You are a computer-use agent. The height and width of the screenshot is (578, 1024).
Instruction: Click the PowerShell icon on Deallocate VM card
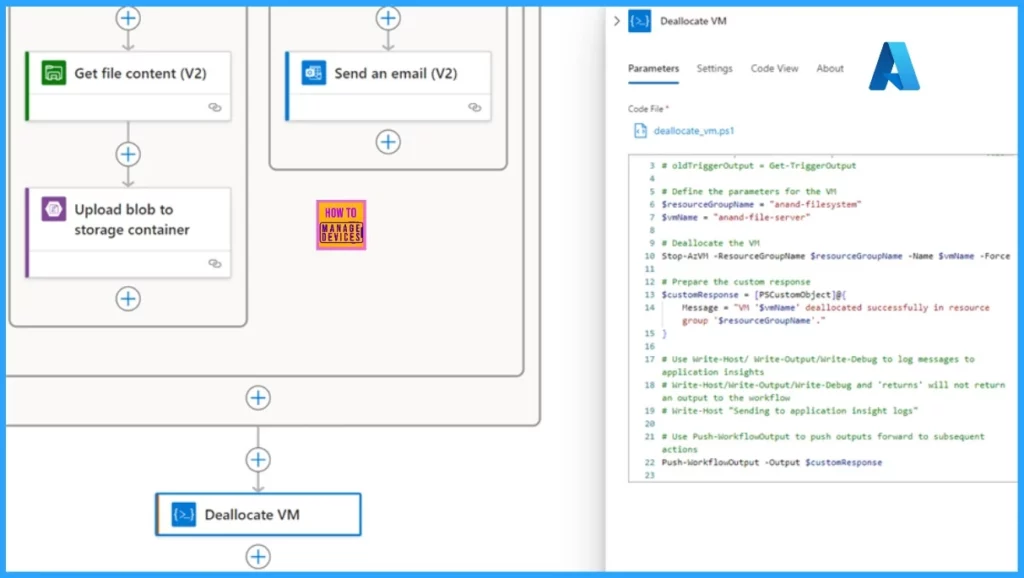[x=184, y=515]
